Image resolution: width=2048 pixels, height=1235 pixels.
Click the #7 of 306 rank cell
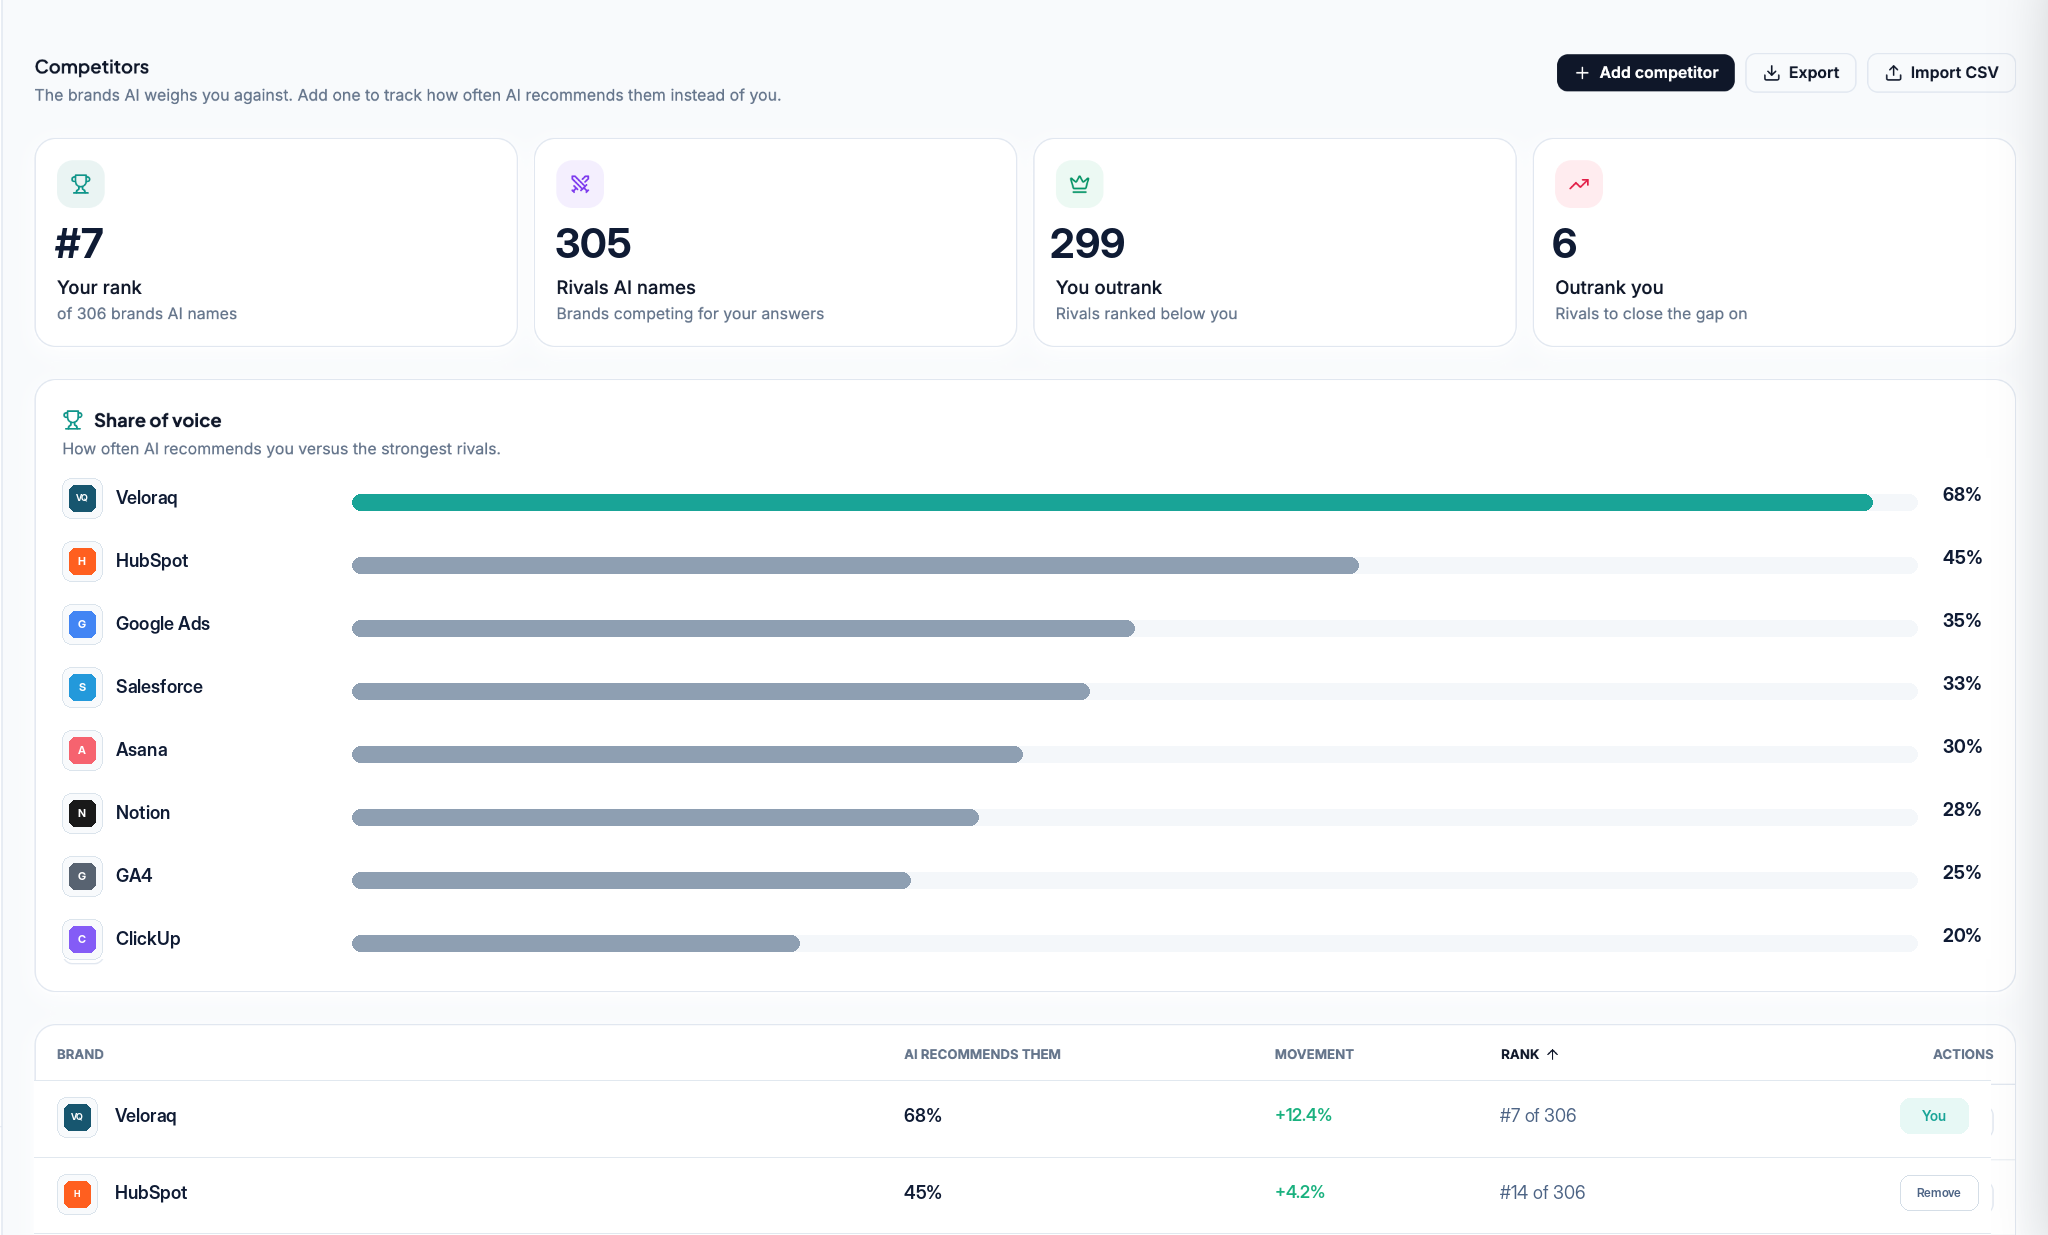[x=1538, y=1115]
